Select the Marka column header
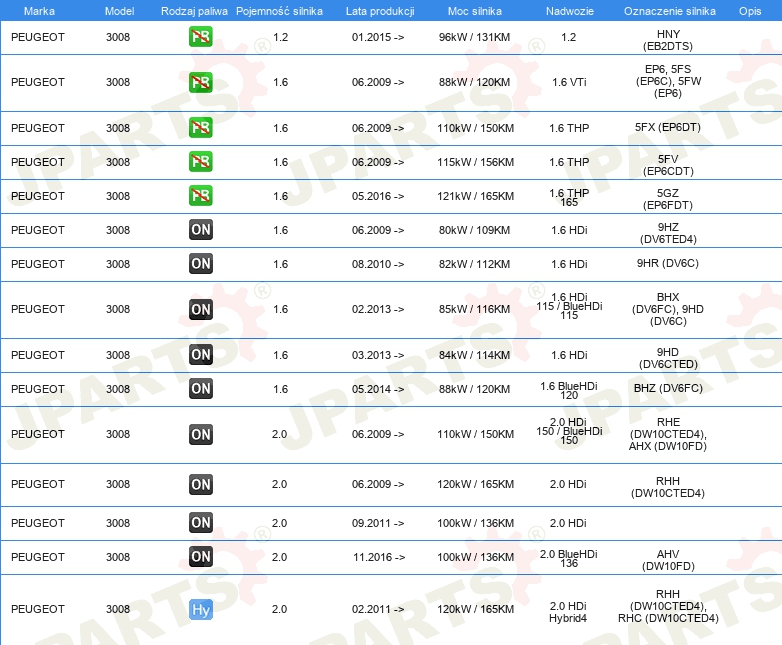Image resolution: width=782 pixels, height=645 pixels. [39, 11]
